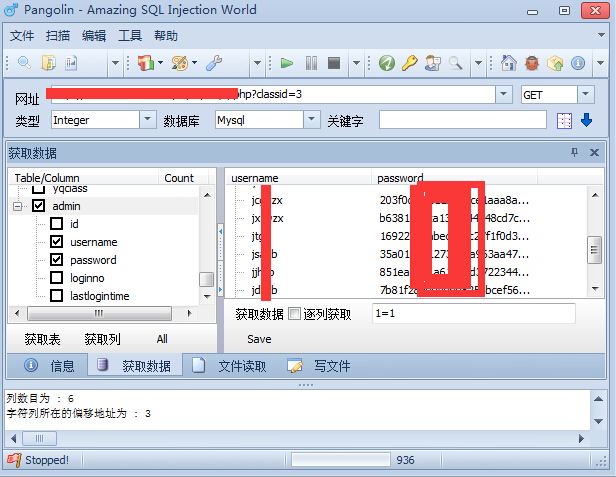Click the update box arrow icon
Viewport: 616px width, 477px height.
pos(555,63)
